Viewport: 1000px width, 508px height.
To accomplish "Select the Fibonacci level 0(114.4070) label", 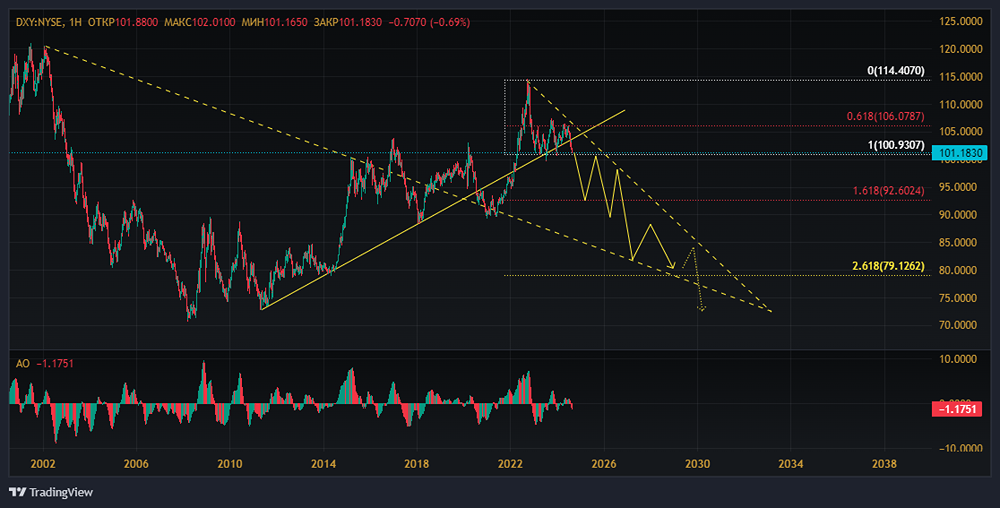I will pos(895,71).
